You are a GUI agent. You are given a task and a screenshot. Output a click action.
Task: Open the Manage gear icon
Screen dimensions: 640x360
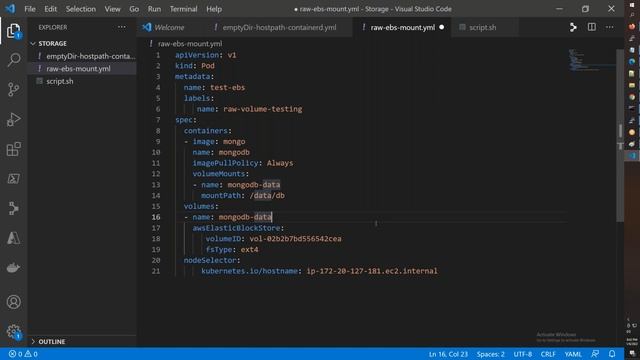(x=13, y=331)
